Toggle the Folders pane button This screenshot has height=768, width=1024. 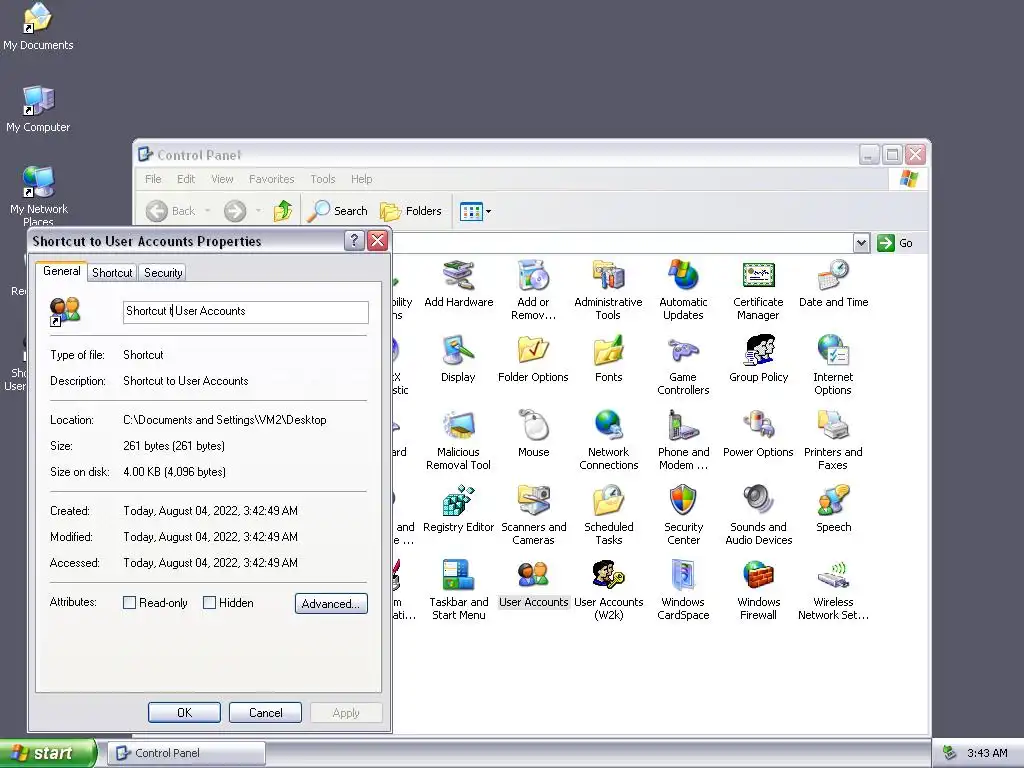pos(411,211)
